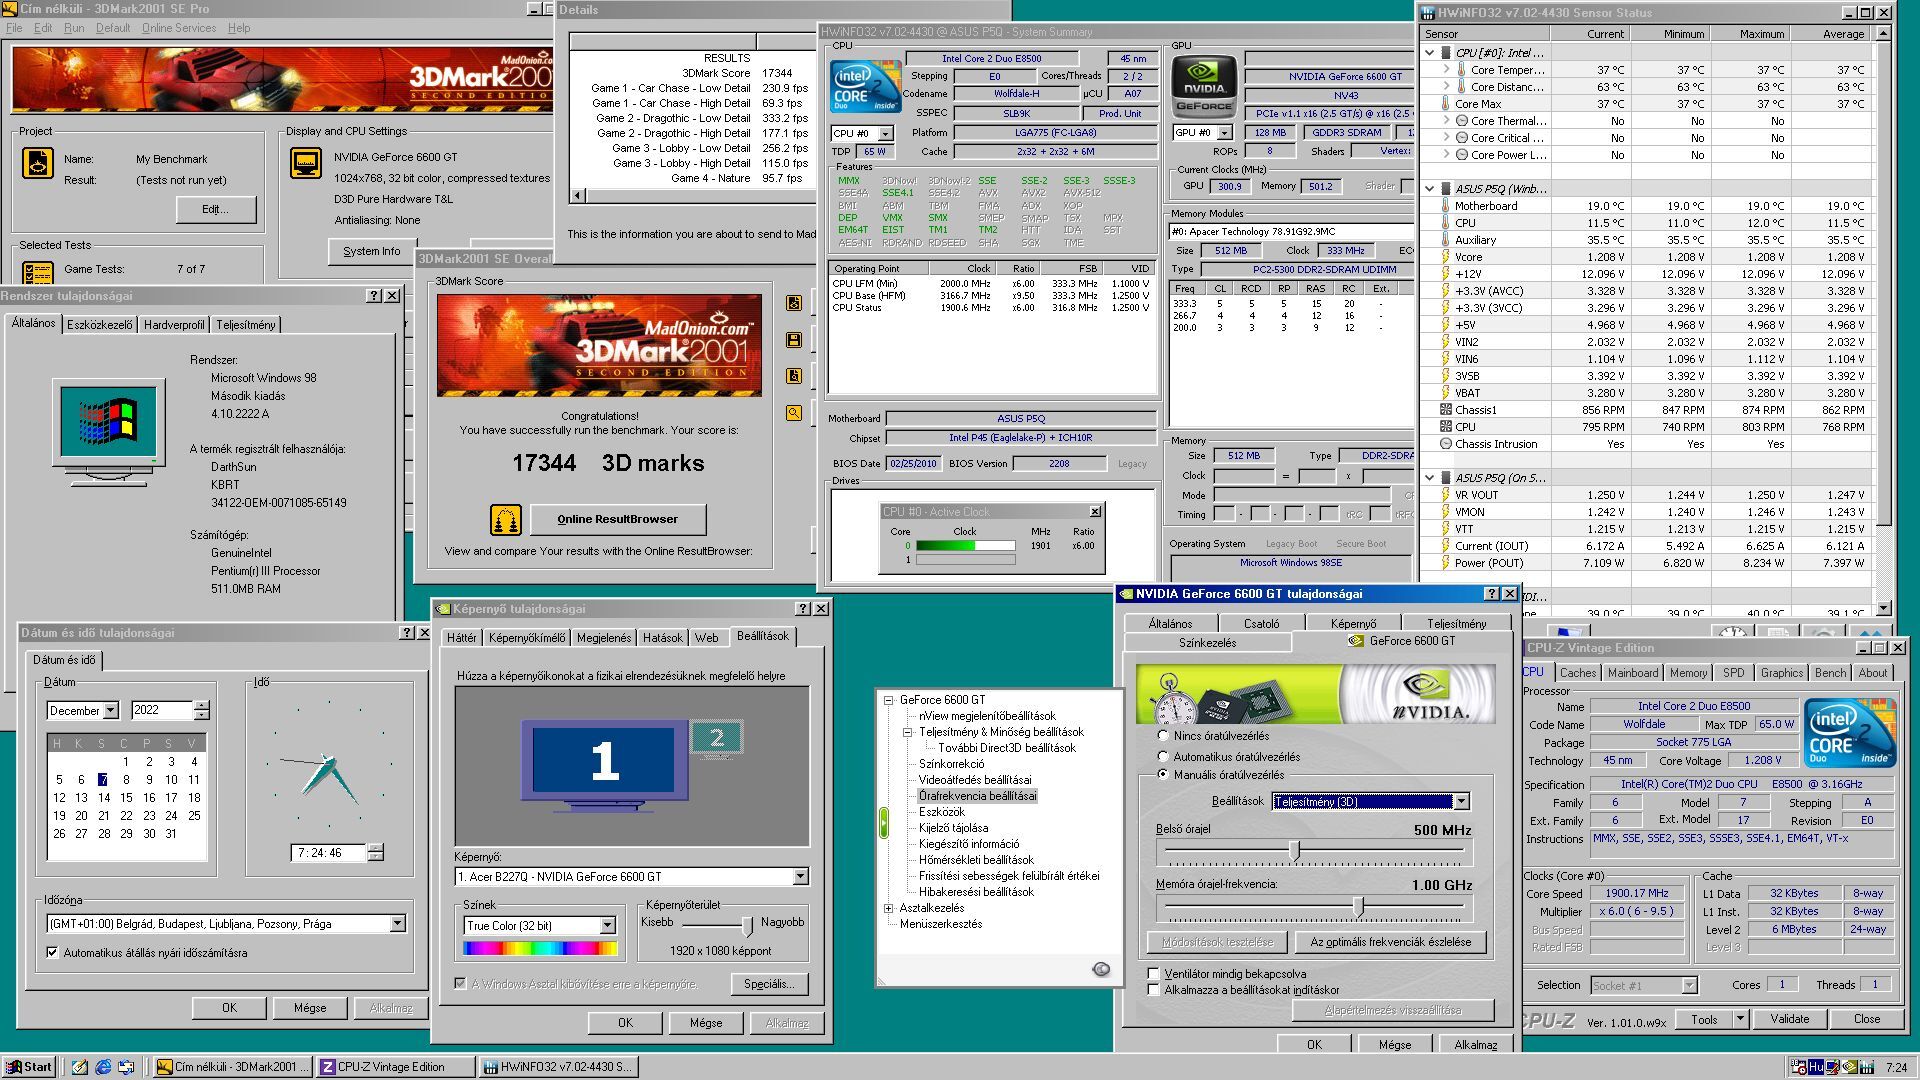The image size is (1920, 1080).
Task: Click the Selected Tests icon in 3DMark2001
Action: [x=38, y=272]
